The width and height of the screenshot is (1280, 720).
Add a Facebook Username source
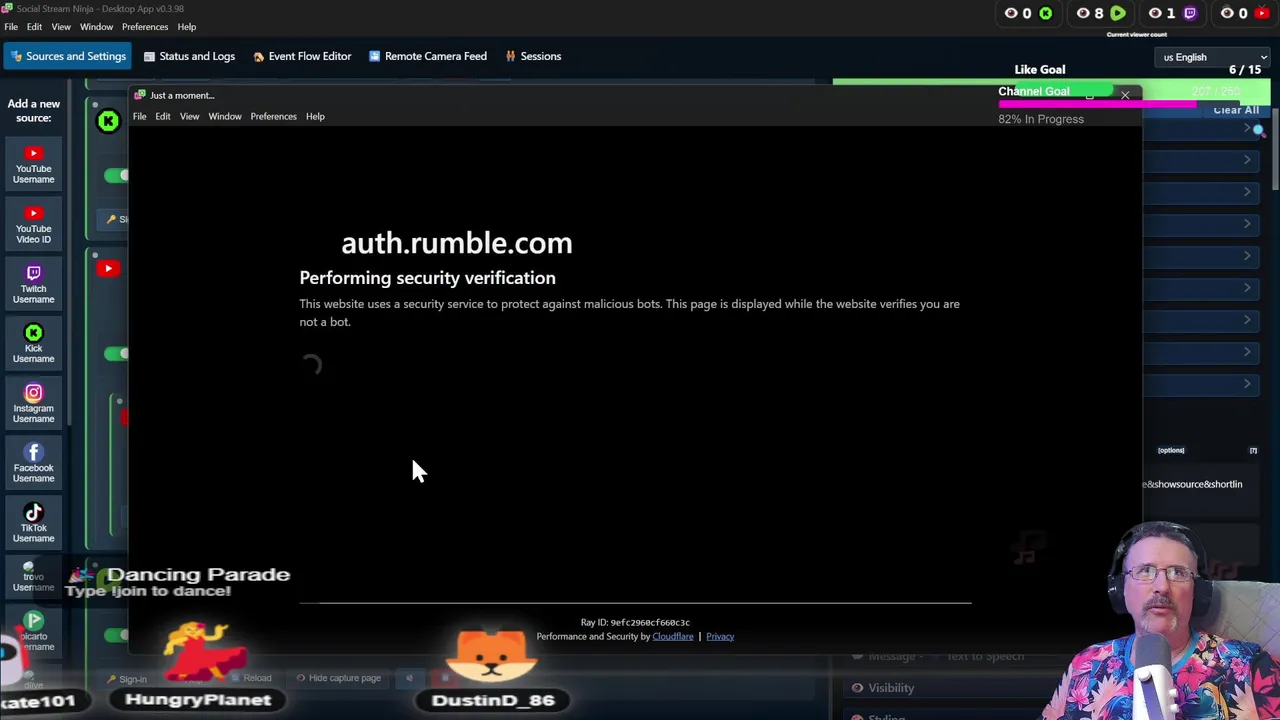pos(33,464)
